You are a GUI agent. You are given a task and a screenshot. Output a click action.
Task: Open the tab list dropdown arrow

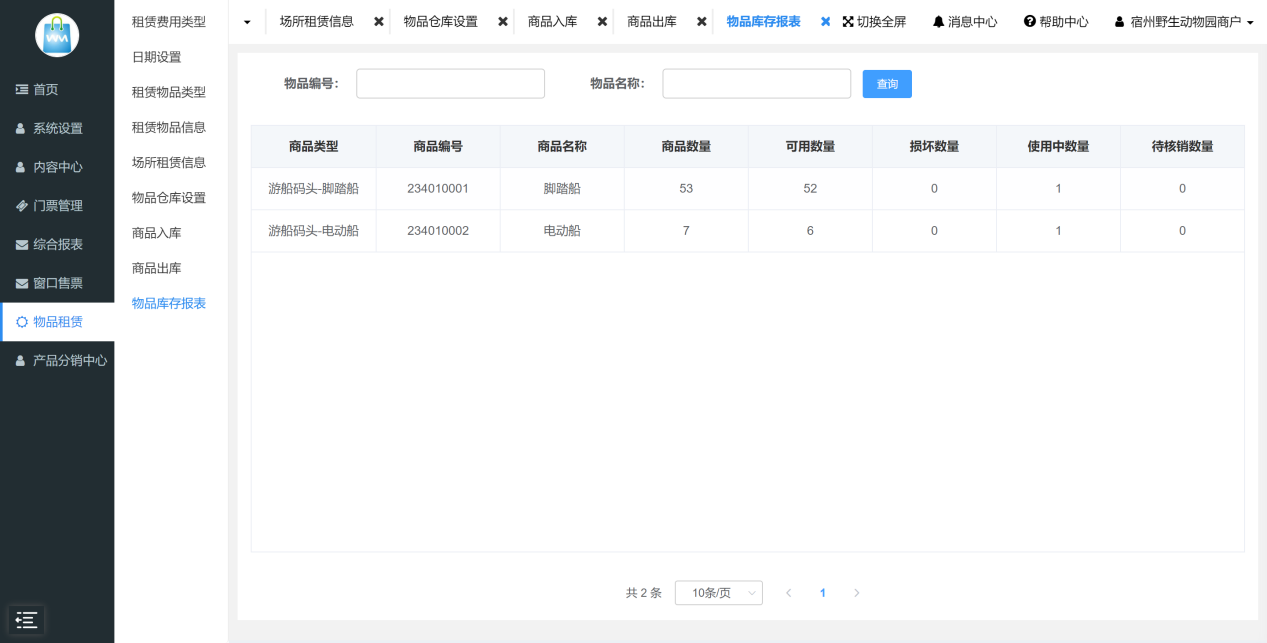coord(247,22)
